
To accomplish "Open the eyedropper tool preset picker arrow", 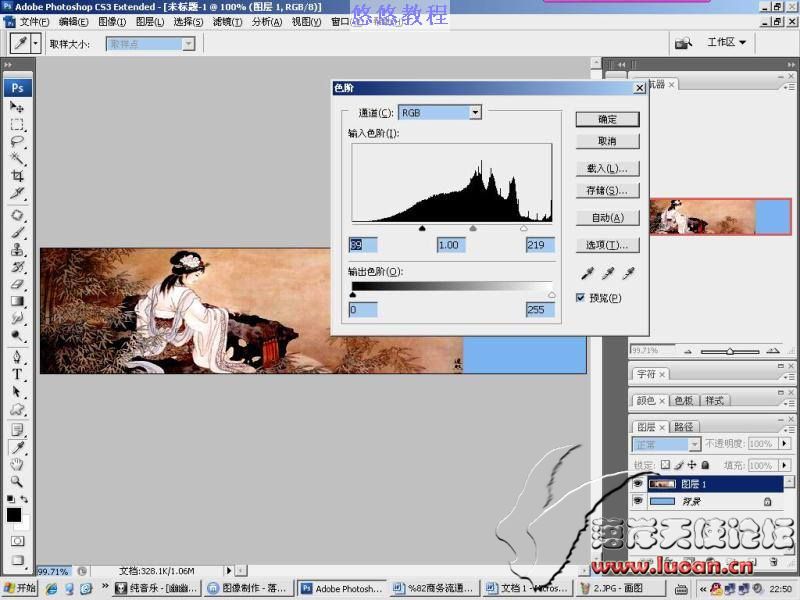I will [x=36, y=43].
